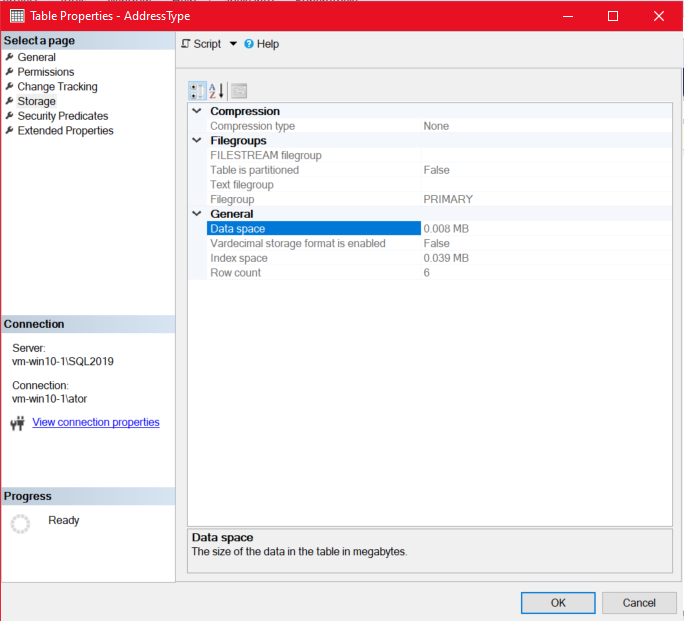Click the connection name vm-win10-1\ator
The image size is (684, 621).
[49, 399]
